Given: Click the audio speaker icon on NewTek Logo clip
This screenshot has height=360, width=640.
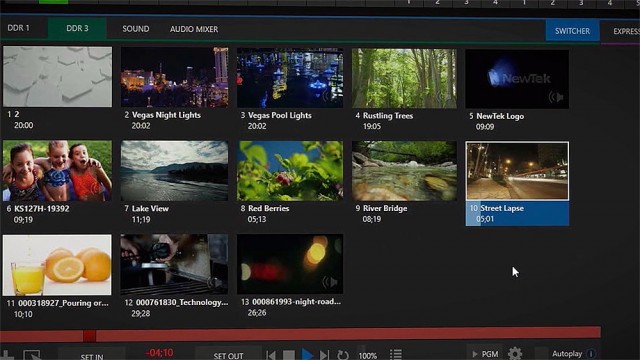Looking at the screenshot, I should (556, 97).
